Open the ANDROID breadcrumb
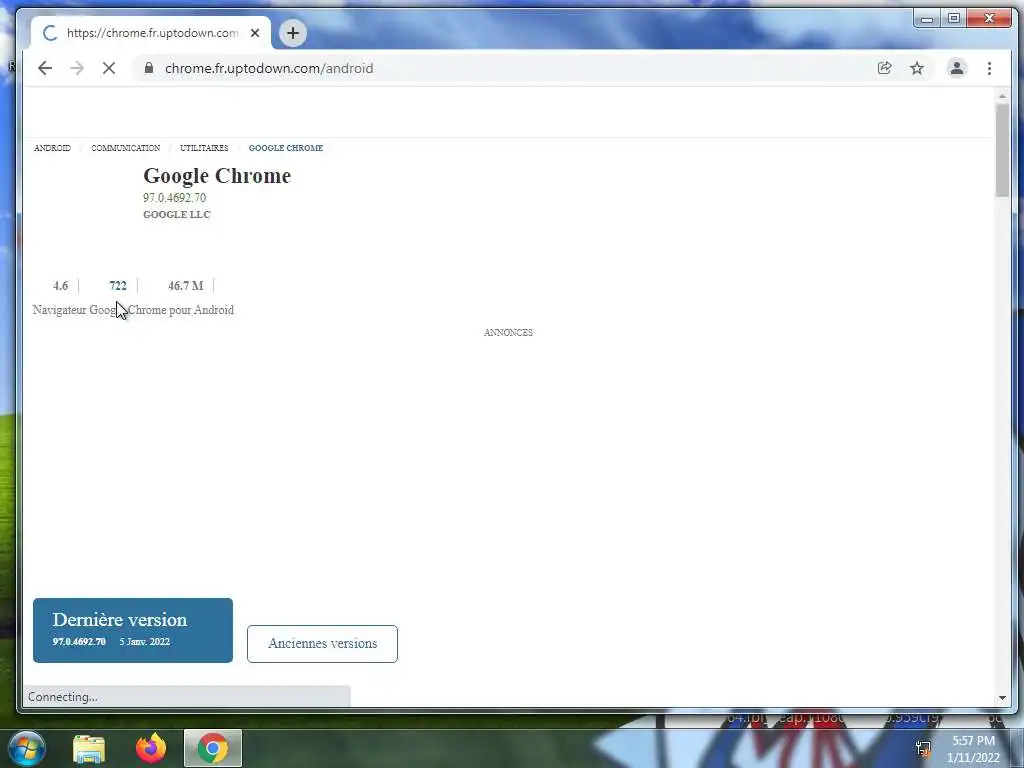This screenshot has height=768, width=1024. 52,148
